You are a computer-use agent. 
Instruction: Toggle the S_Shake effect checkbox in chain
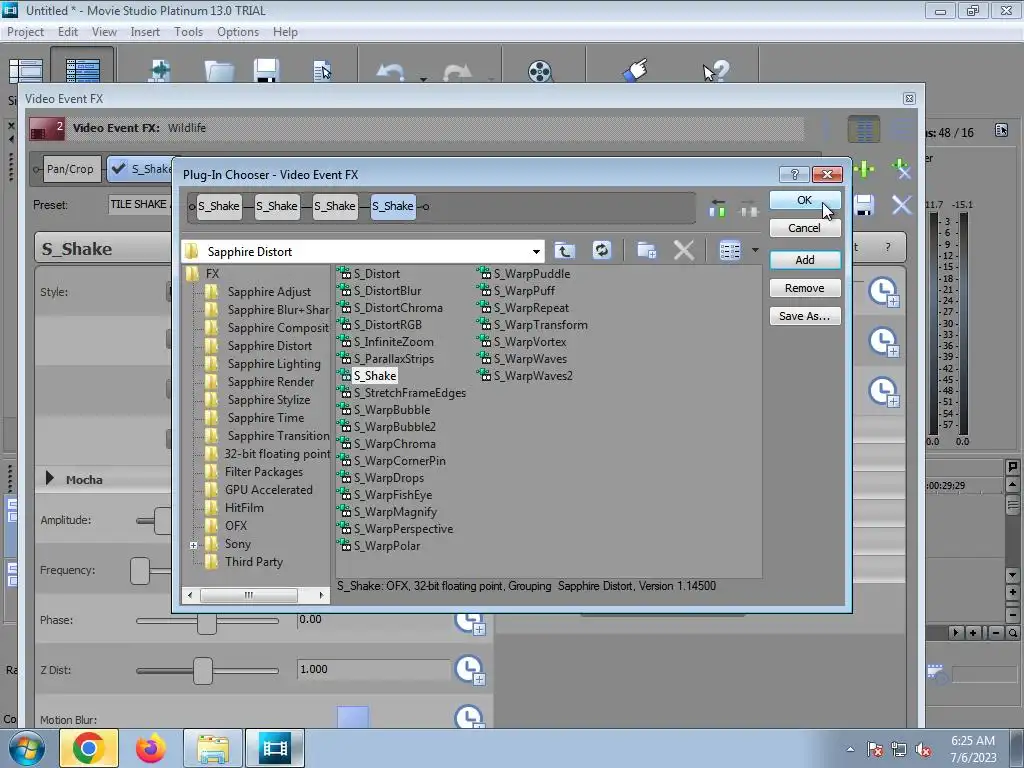(119, 168)
